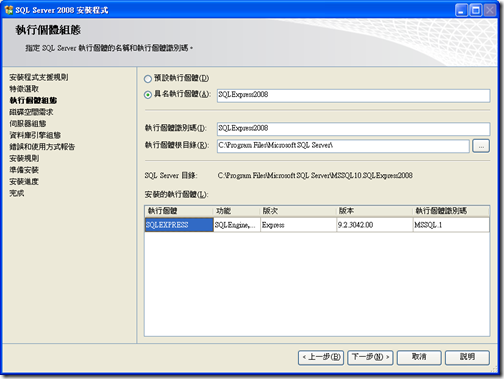Select the bold 執行個體組態 step
The height and width of the screenshot is (379, 504).
point(33,101)
